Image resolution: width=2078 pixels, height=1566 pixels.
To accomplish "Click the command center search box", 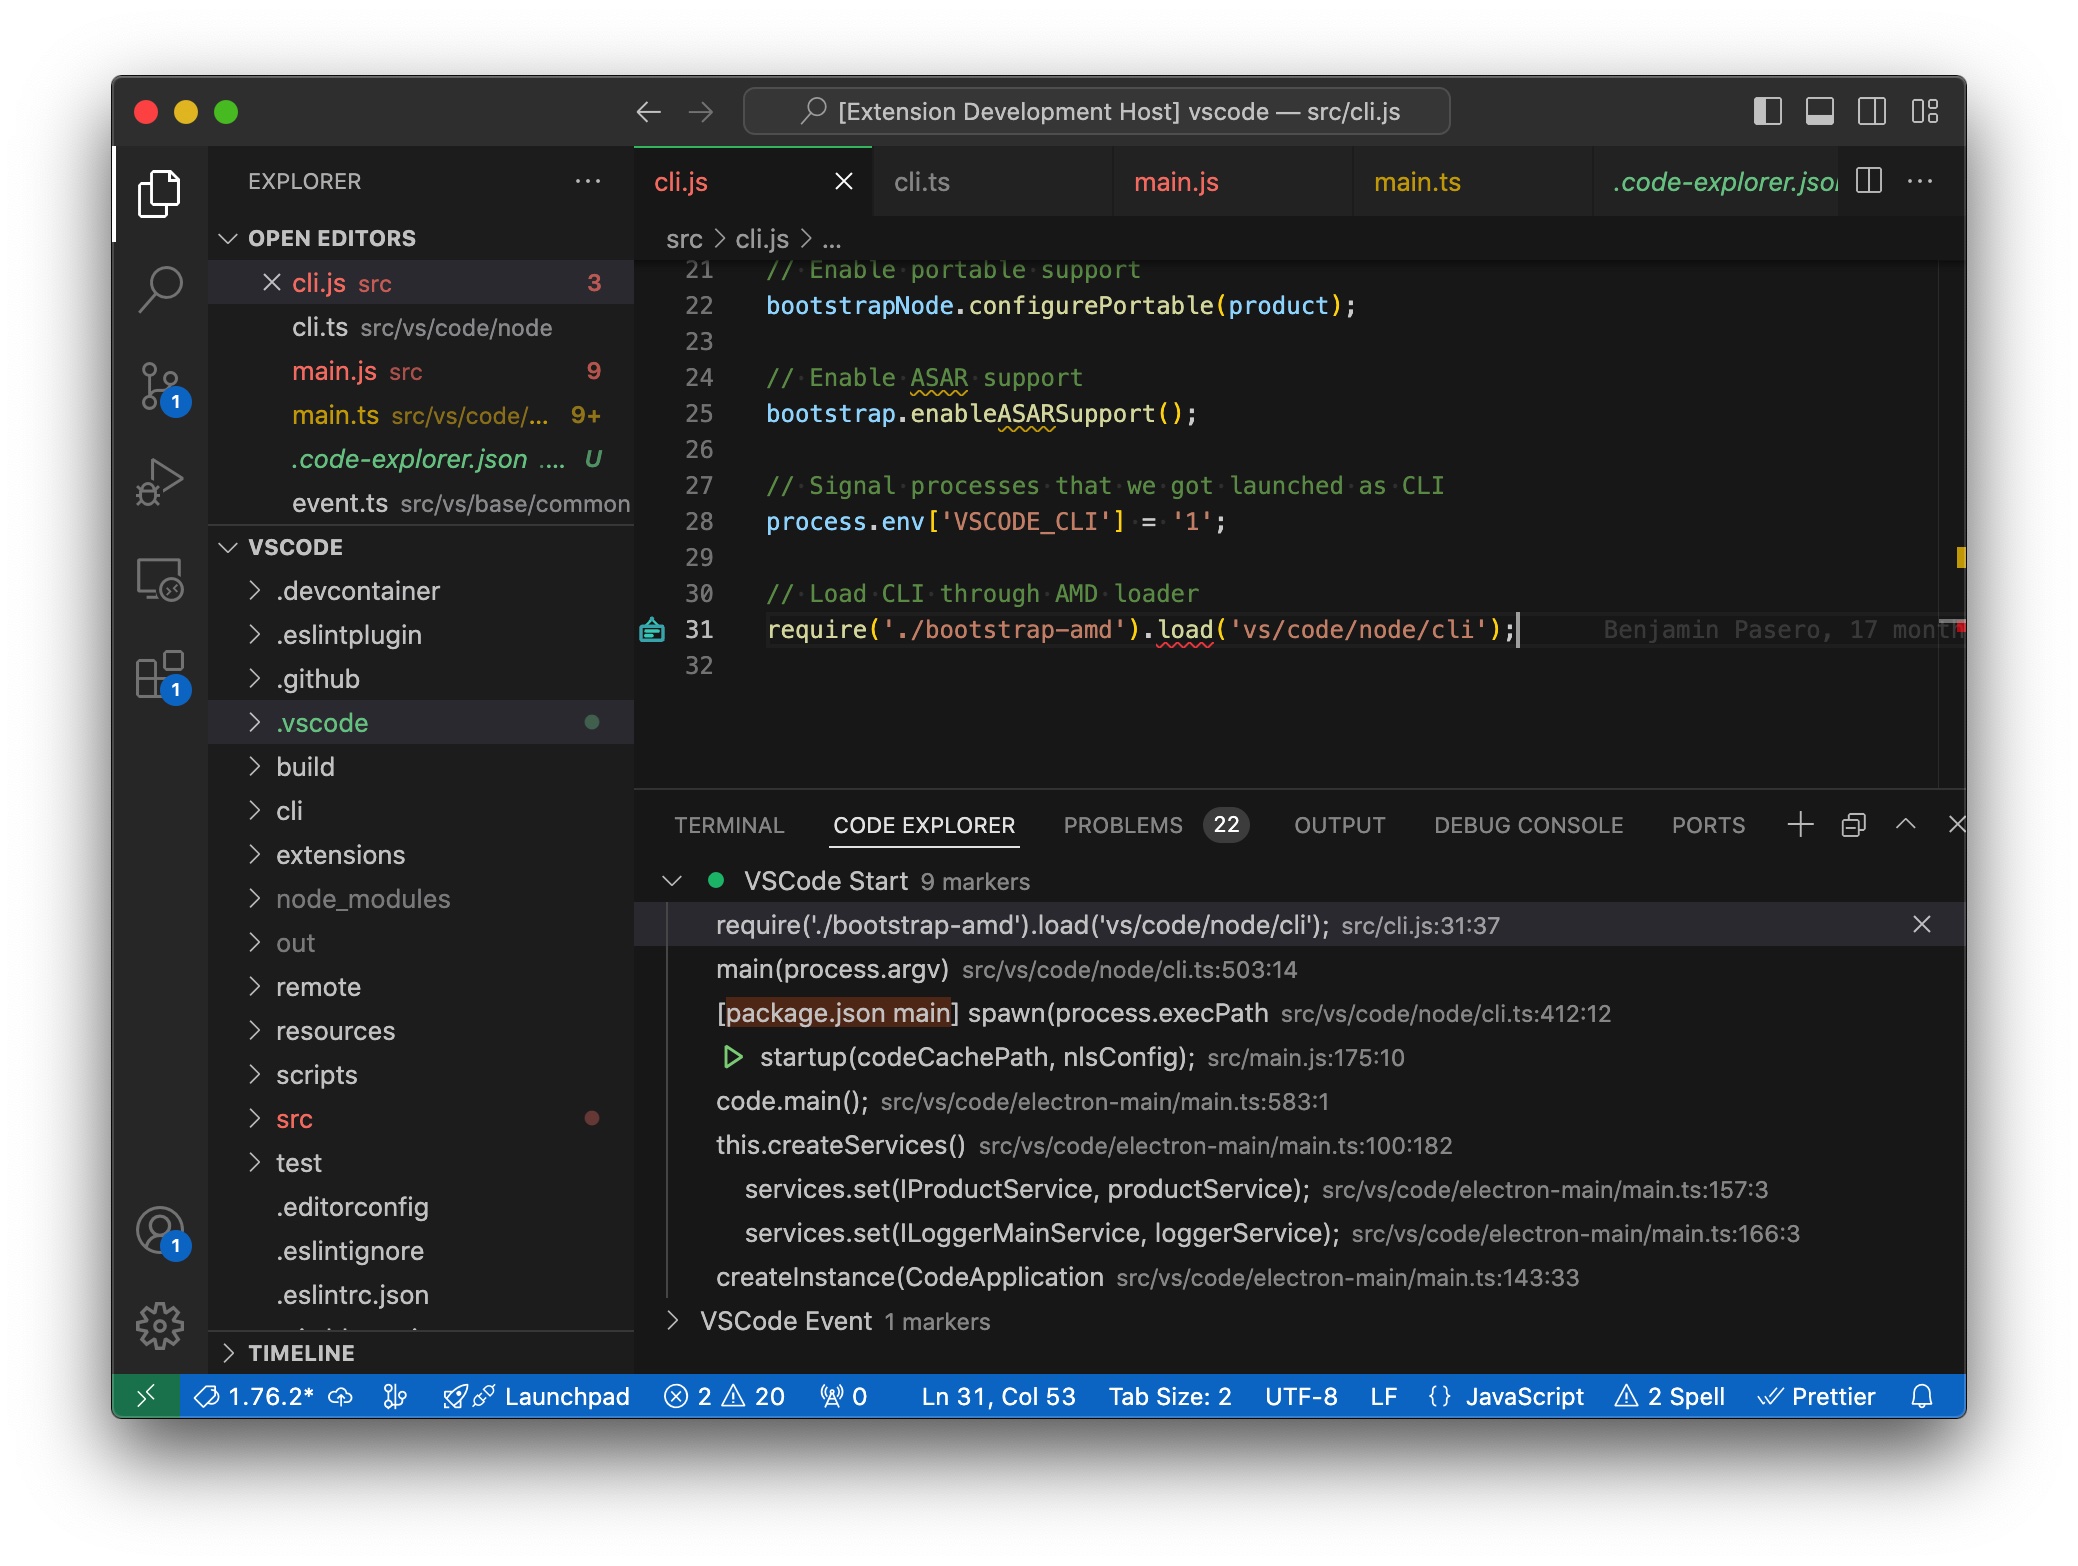I will click(1097, 111).
